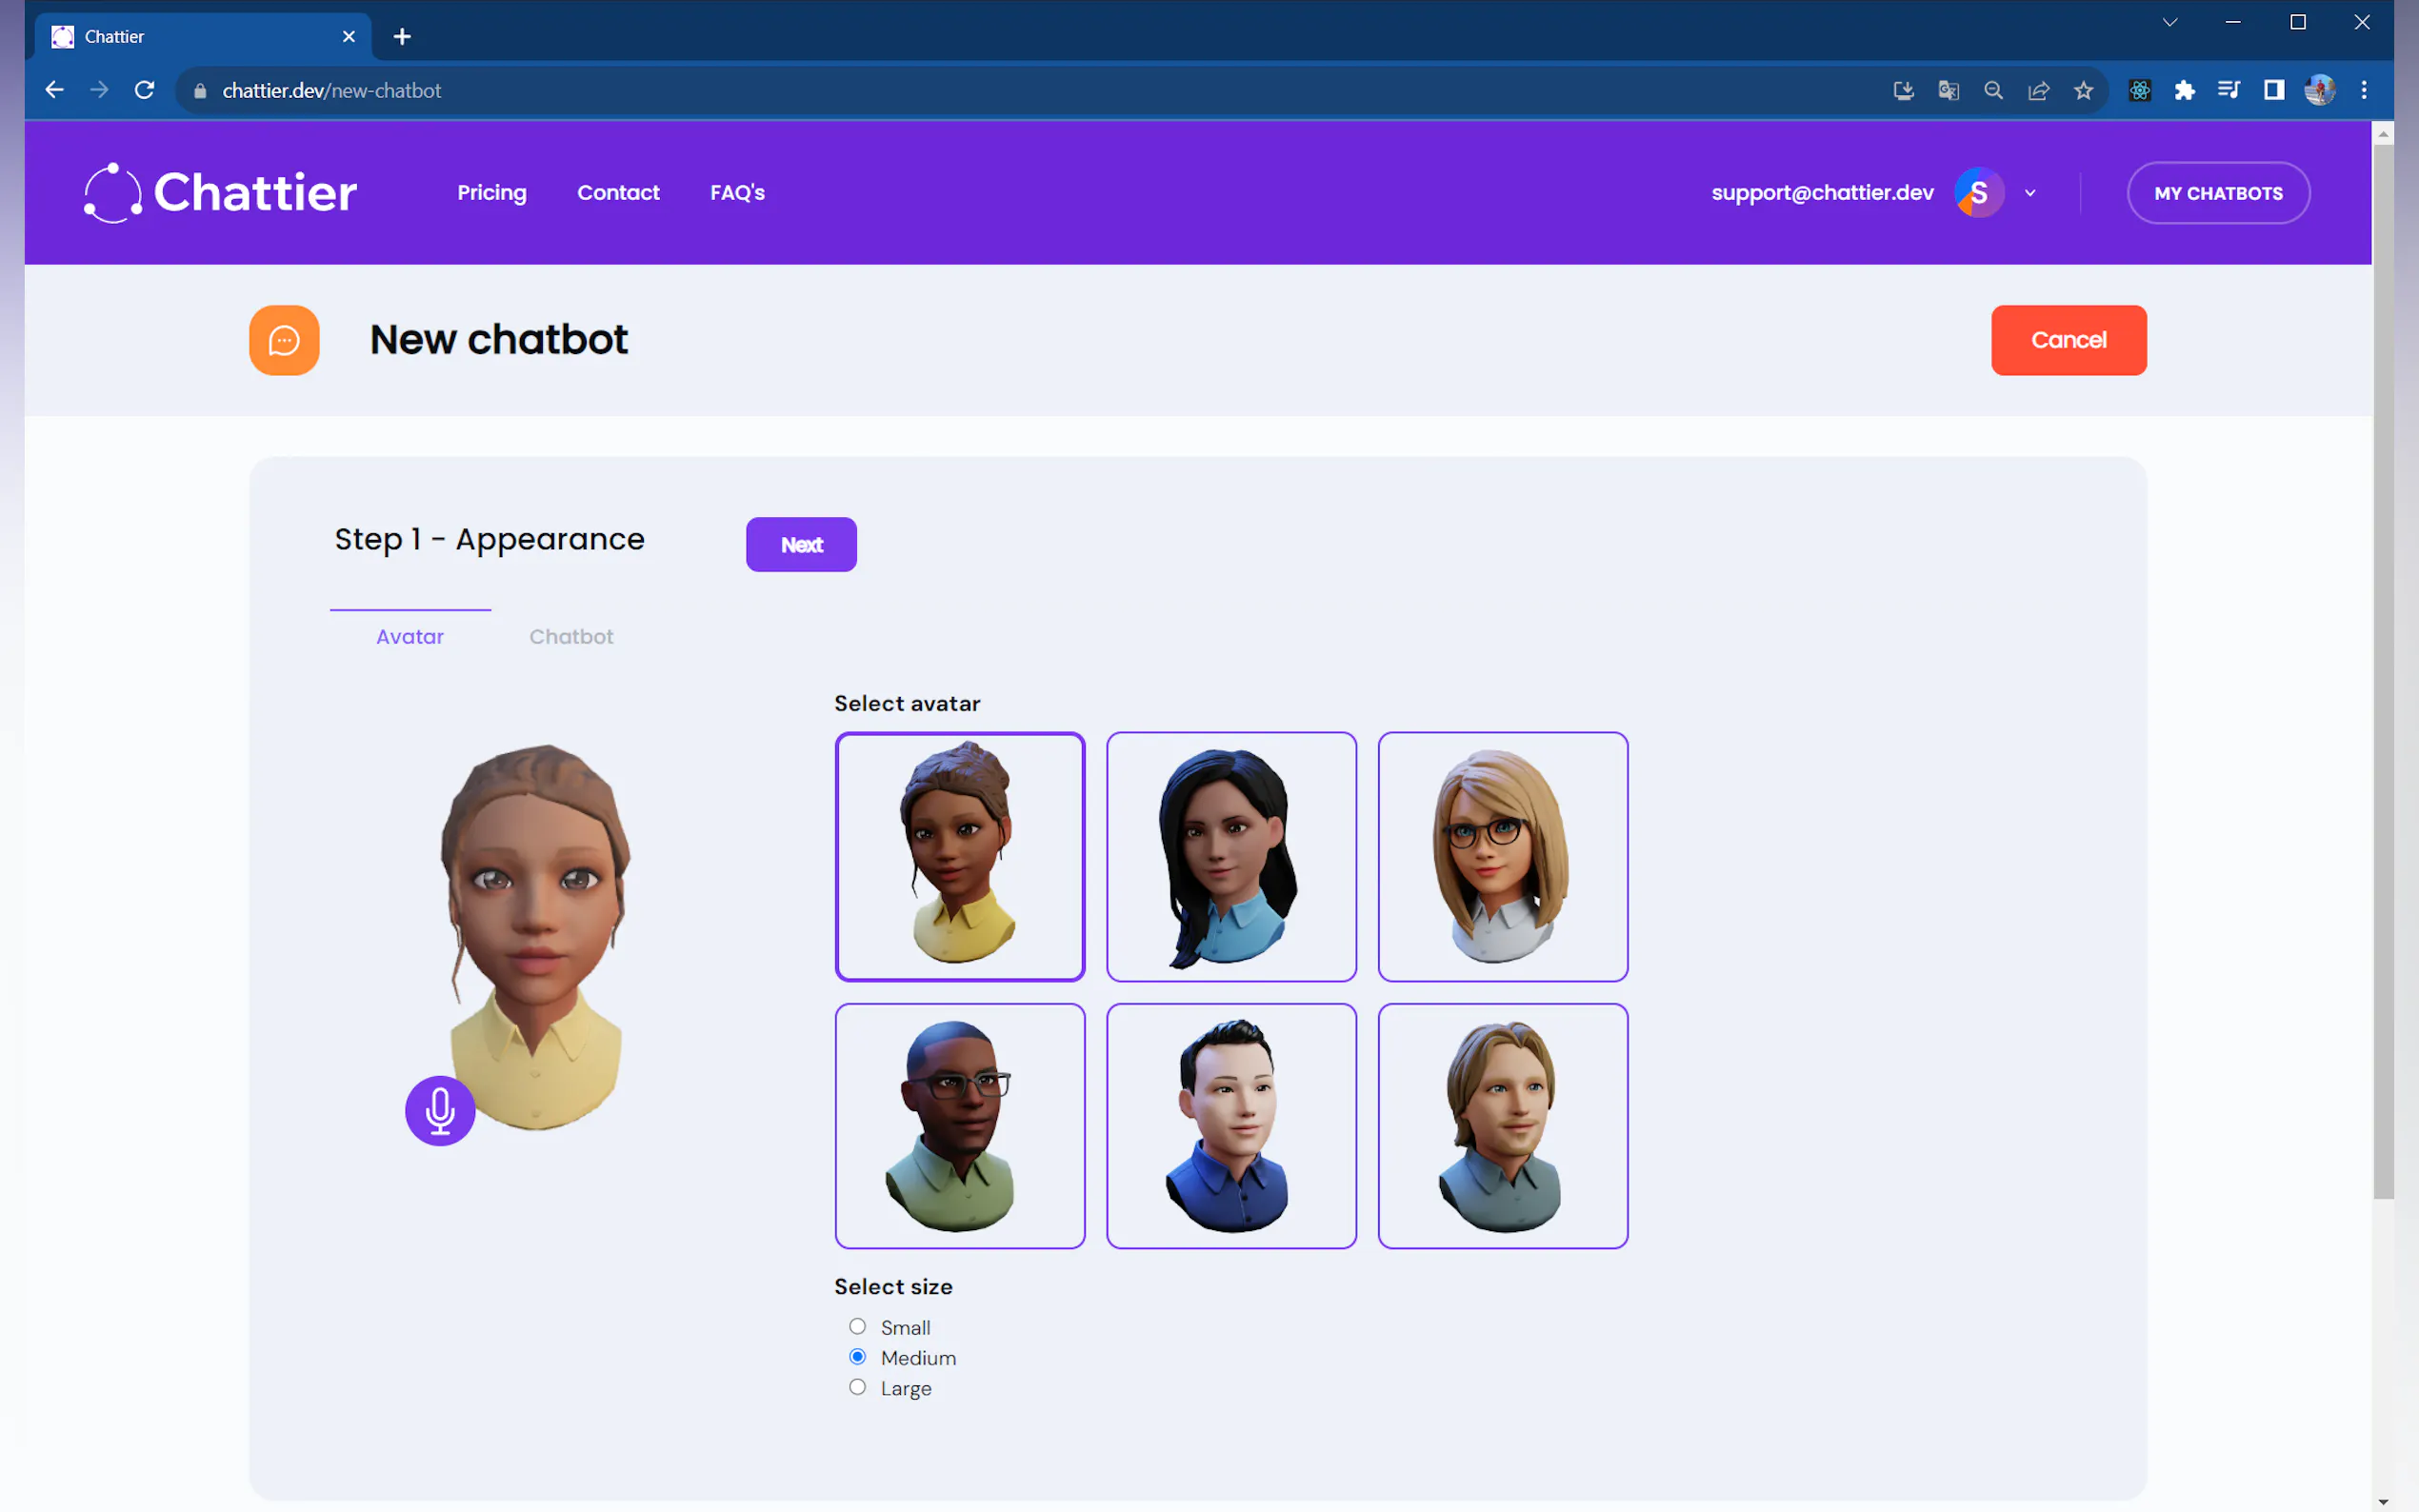Pick the blonde avatar with glasses
This screenshot has width=2419, height=1512.
click(x=1502, y=856)
